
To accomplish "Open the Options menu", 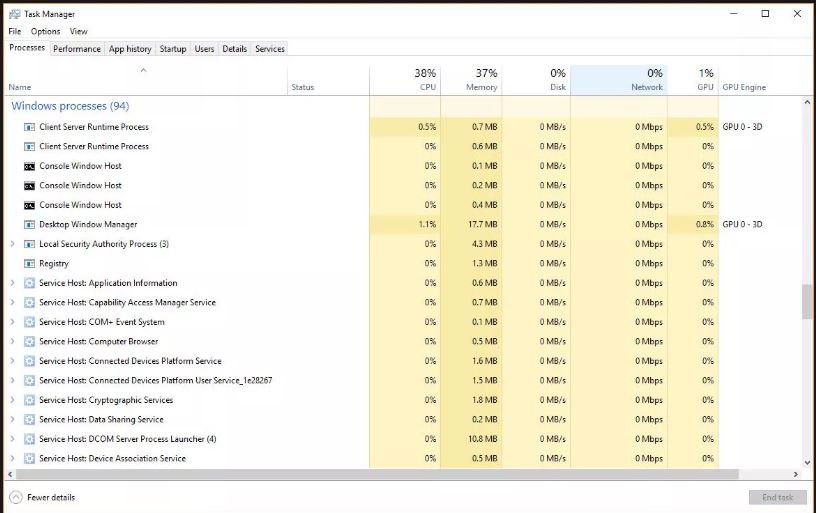I will tap(45, 31).
